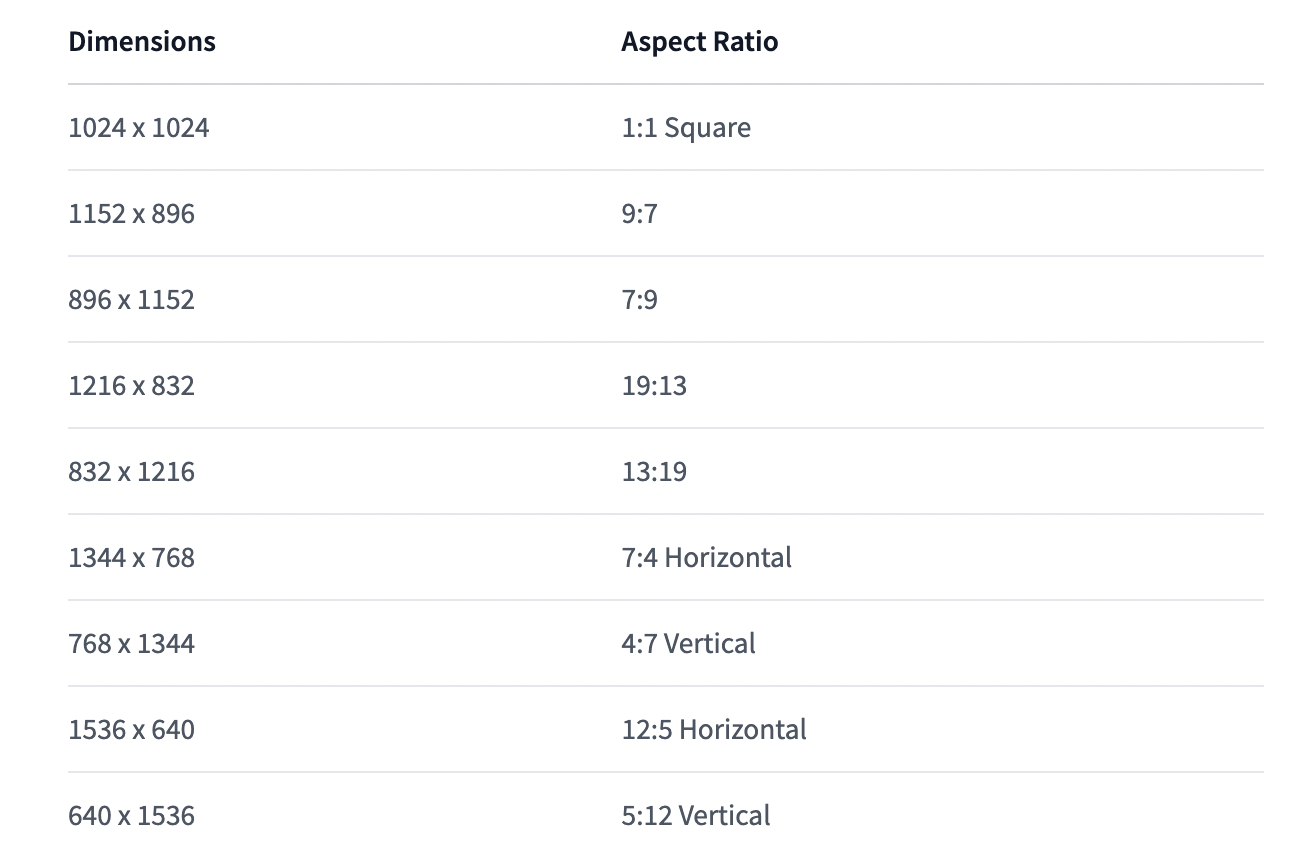
Task: Click the 13:19 aspect ratio text
Action: (x=654, y=472)
